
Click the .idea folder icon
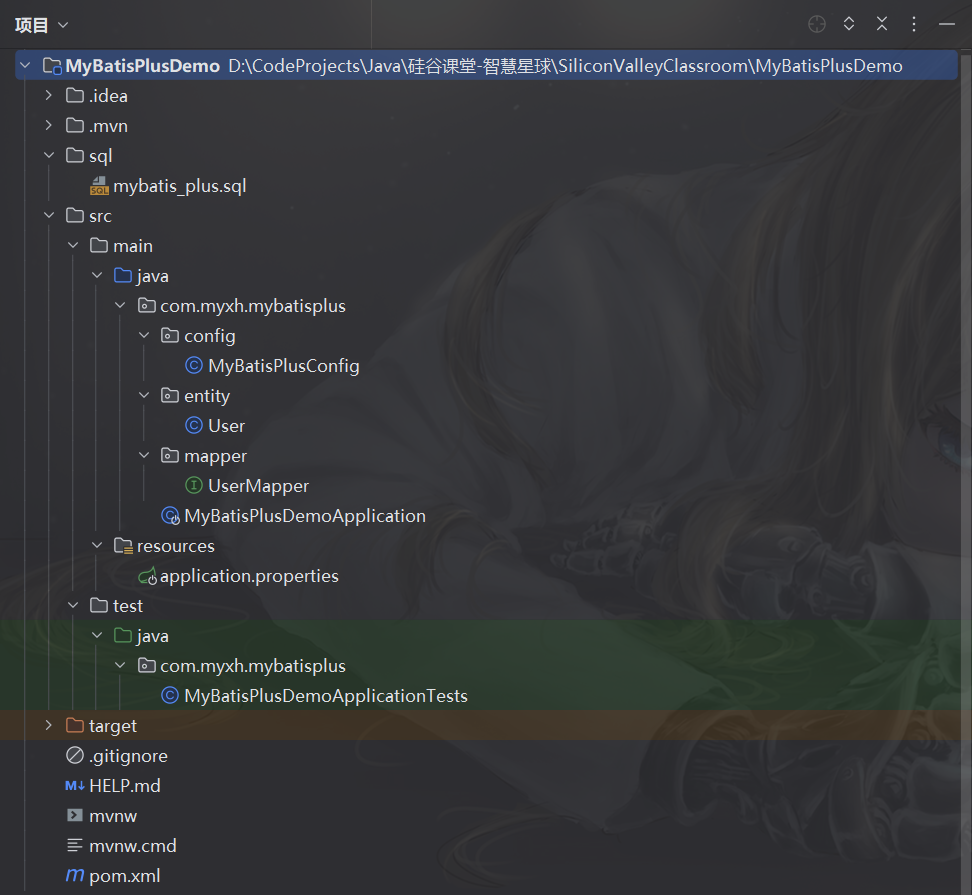coord(75,95)
